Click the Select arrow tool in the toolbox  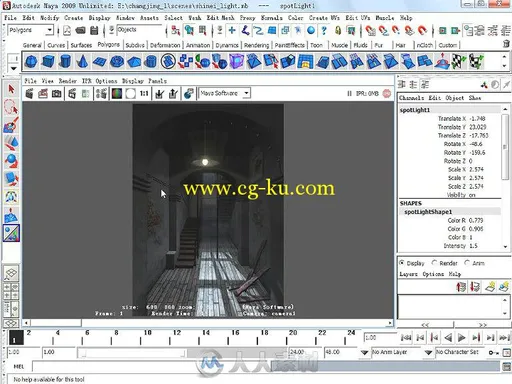click(x=11, y=89)
